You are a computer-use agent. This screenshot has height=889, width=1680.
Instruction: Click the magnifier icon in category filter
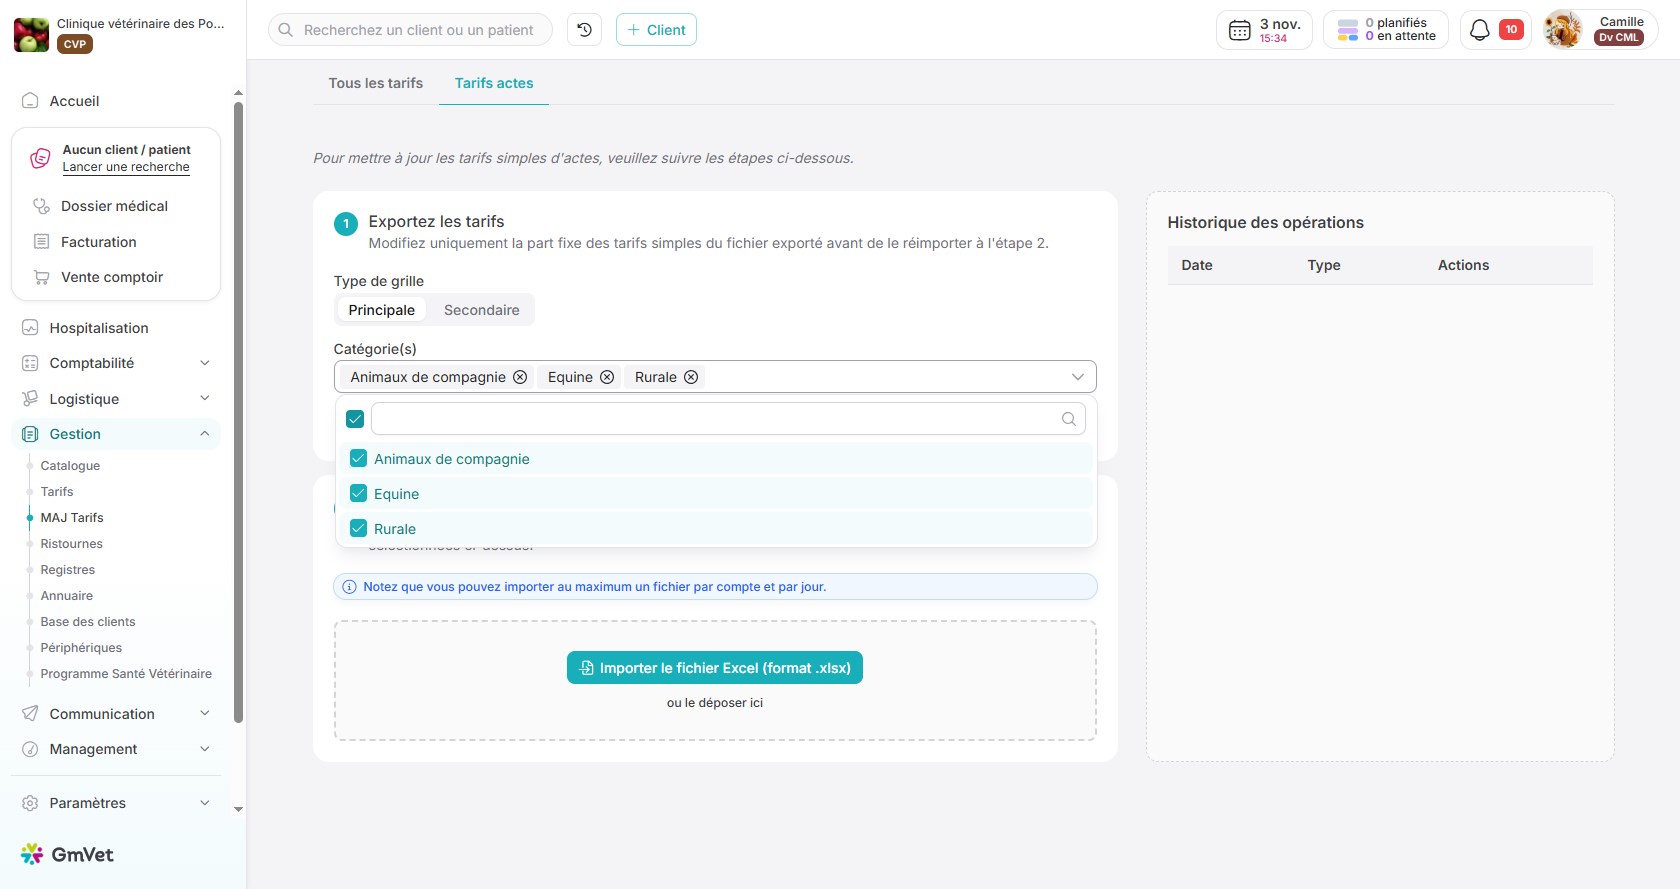click(1069, 419)
